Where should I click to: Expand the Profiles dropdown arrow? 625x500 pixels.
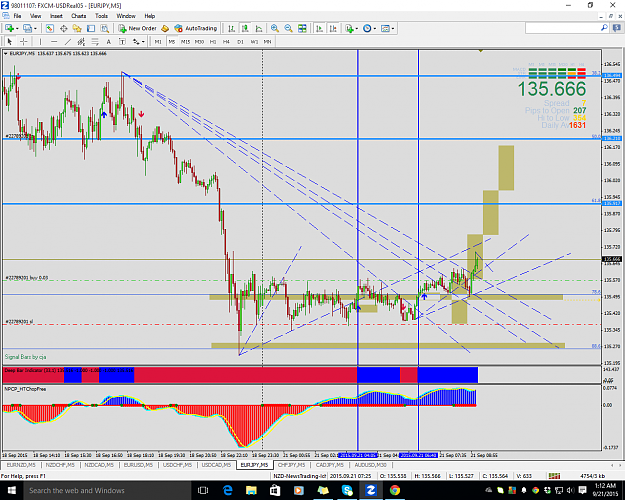35,29
